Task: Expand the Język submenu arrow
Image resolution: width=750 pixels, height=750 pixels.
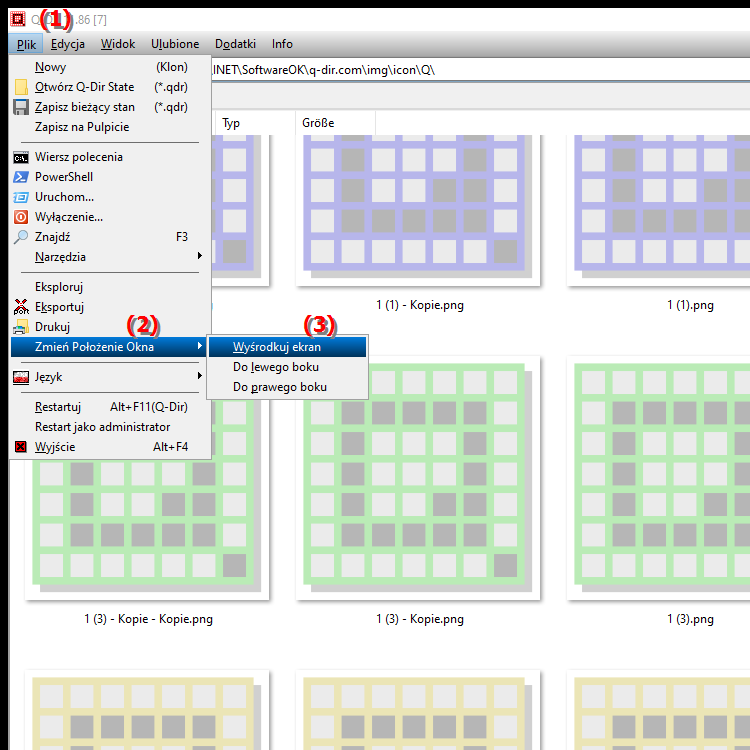Action: [x=200, y=377]
